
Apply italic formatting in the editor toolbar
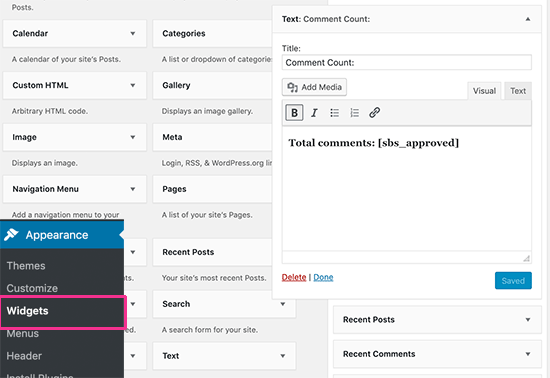[x=314, y=113]
